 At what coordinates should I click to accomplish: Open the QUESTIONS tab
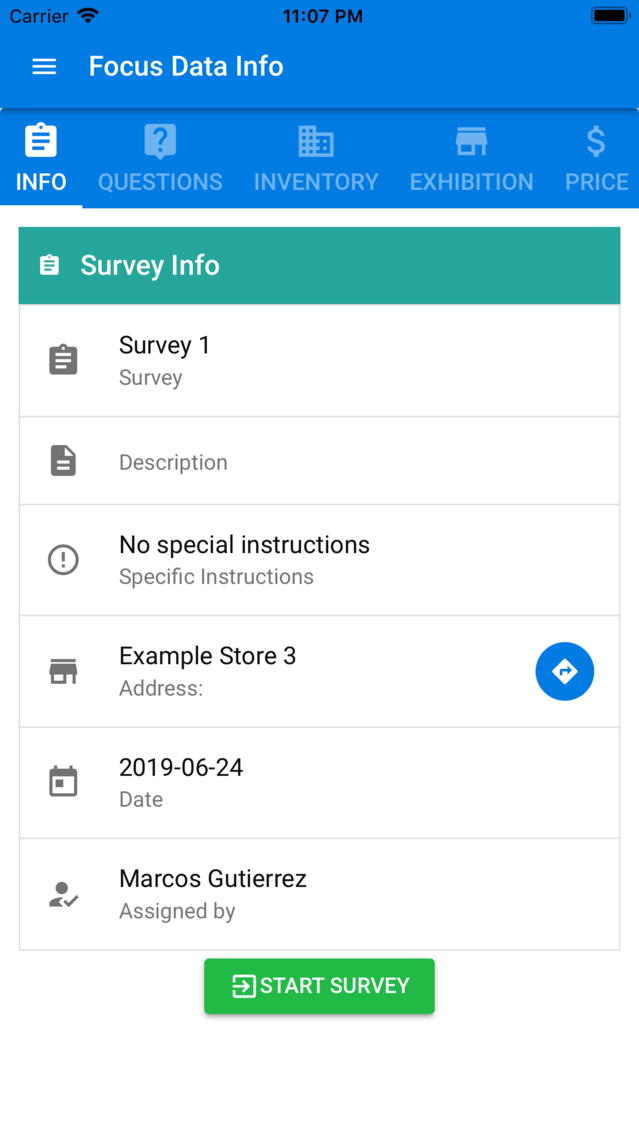tap(160, 159)
